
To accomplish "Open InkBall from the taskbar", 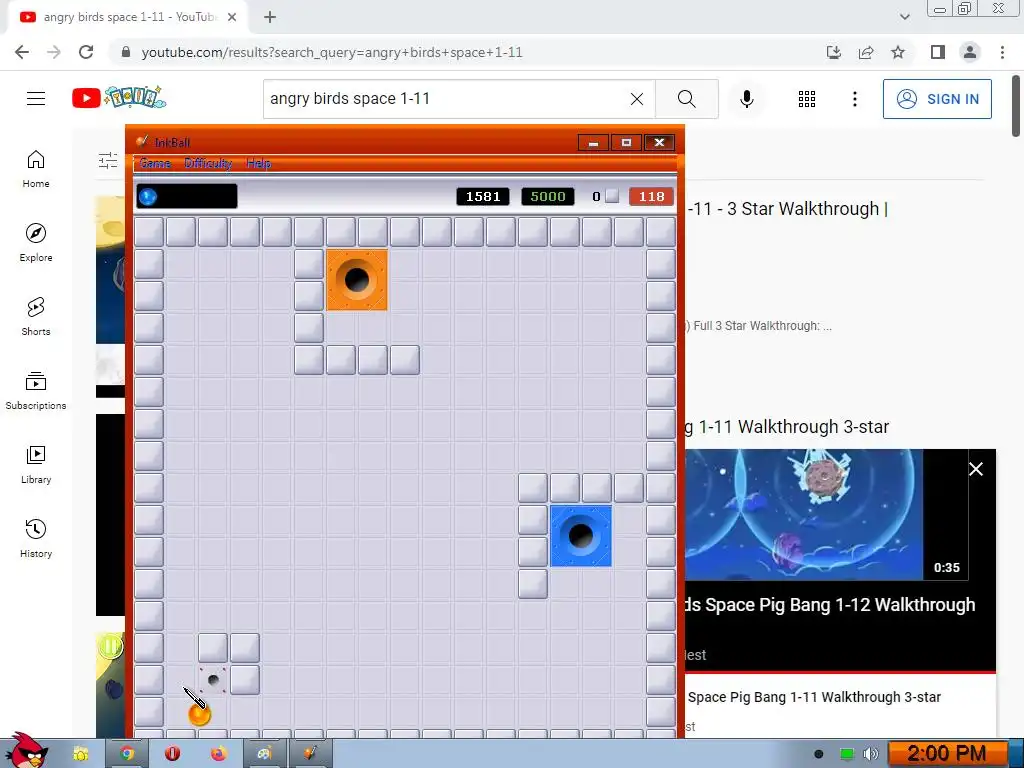I will coord(310,754).
